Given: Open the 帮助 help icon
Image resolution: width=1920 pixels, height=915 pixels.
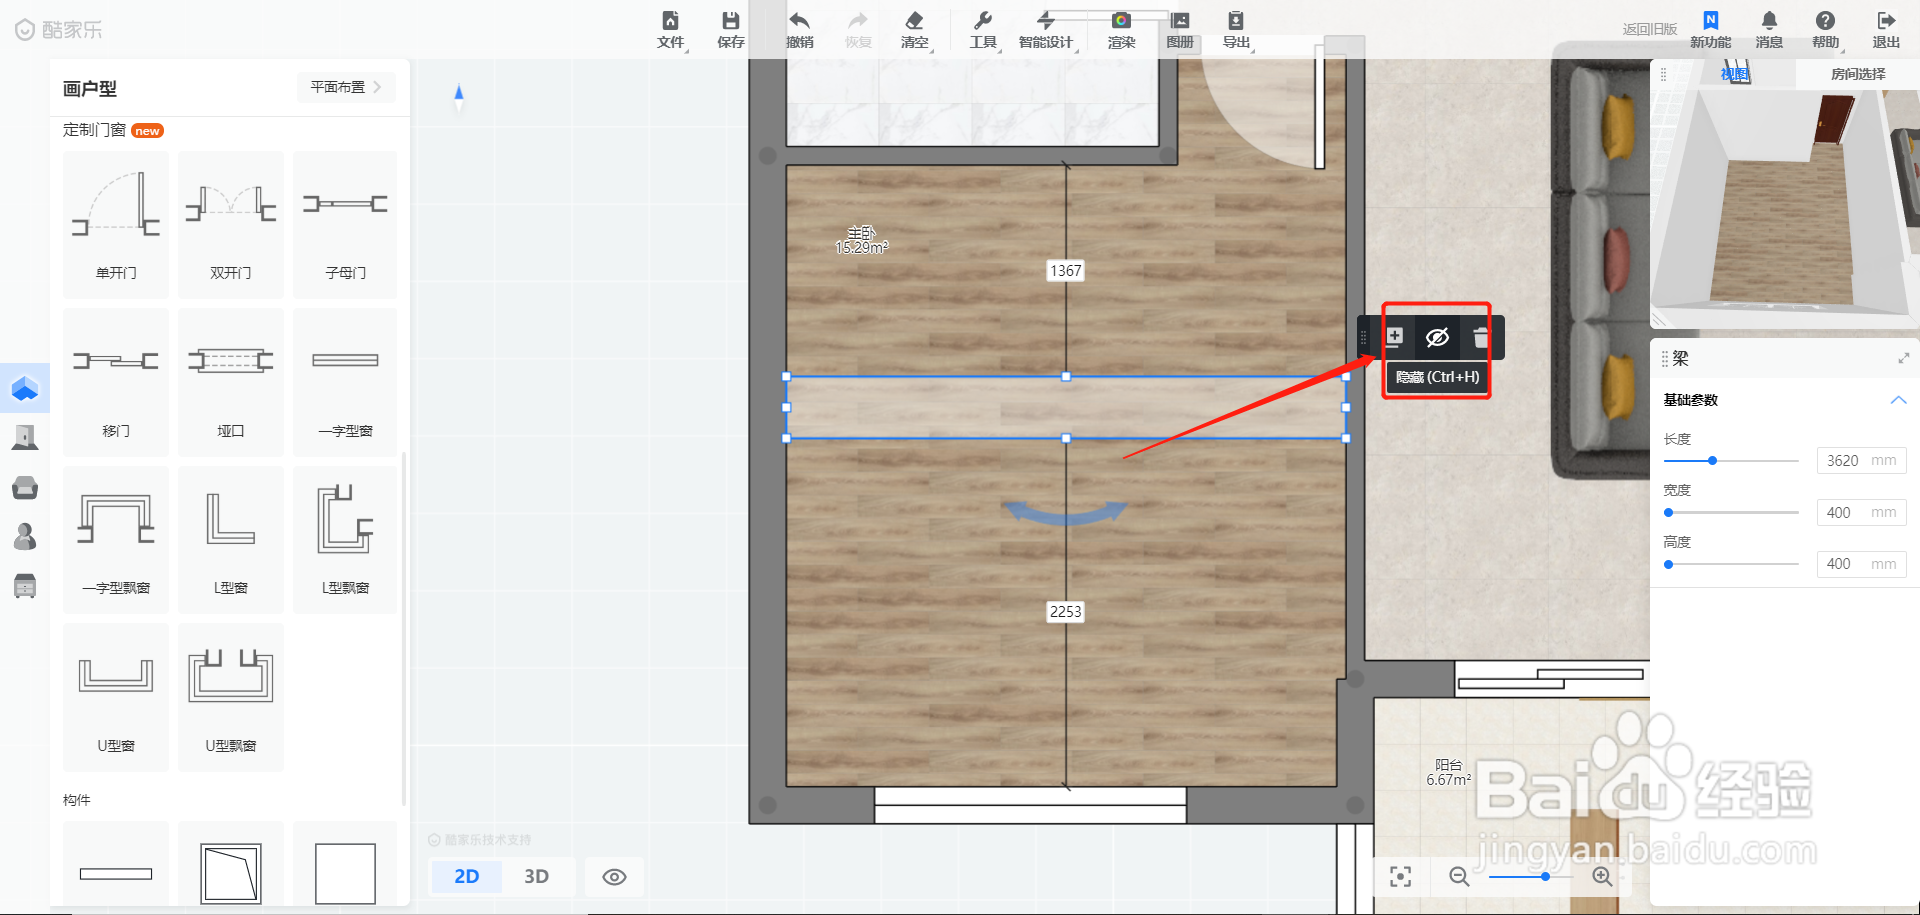Looking at the screenshot, I should (x=1825, y=30).
